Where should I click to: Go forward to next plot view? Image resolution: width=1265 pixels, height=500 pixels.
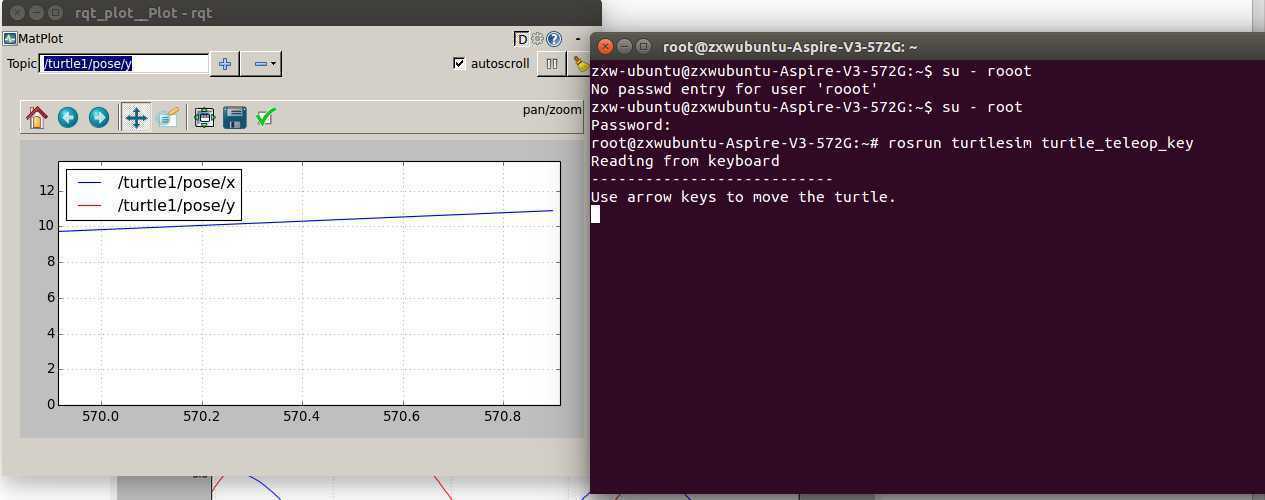[99, 117]
